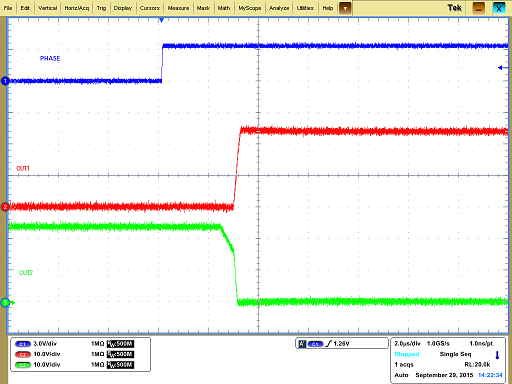512x384 pixels.
Task: Click the BW:500M bandwidth badge for C1
Action: (120, 344)
